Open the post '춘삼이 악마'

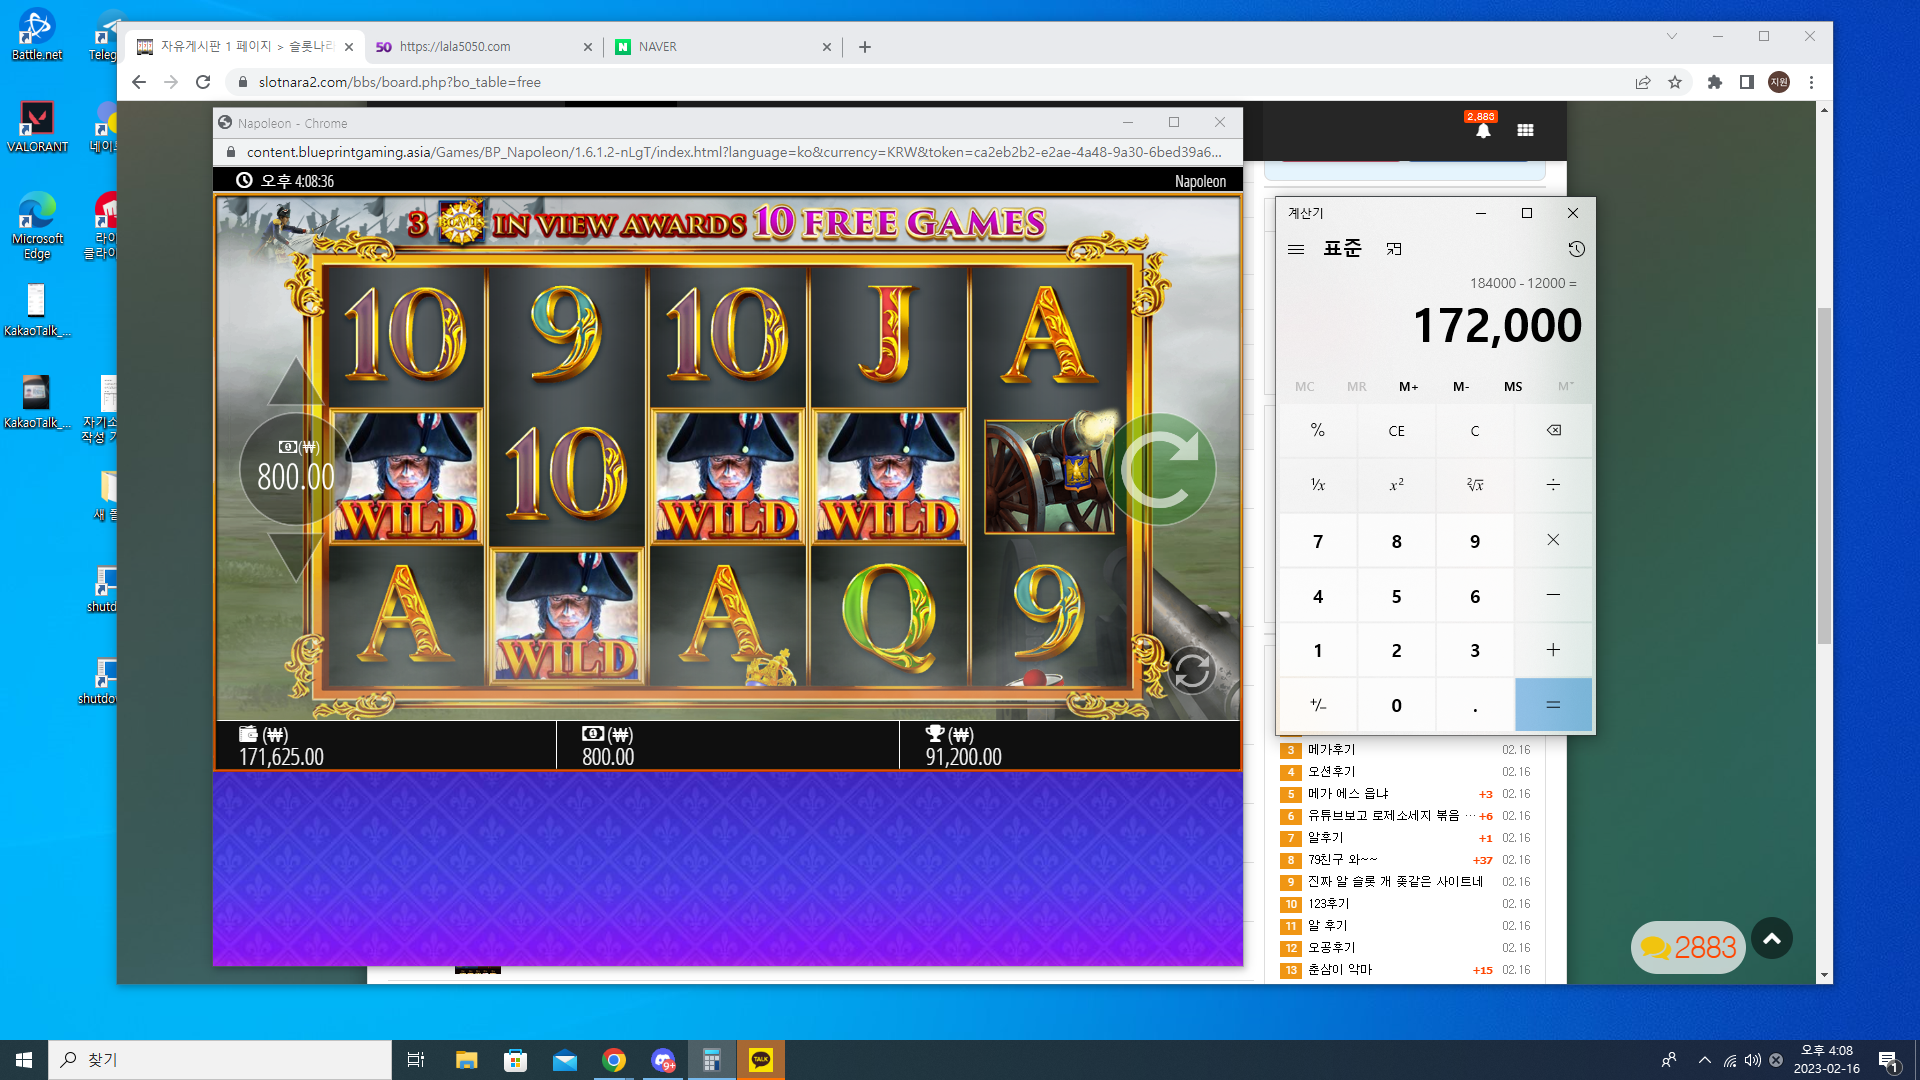(x=1340, y=970)
